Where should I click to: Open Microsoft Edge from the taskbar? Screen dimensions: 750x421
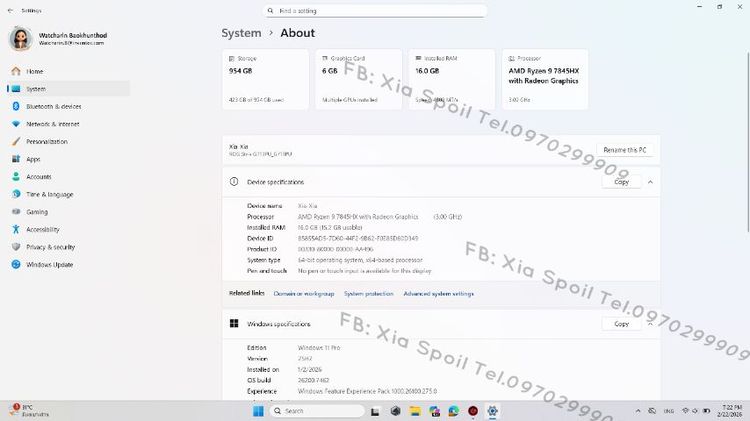click(x=453, y=411)
